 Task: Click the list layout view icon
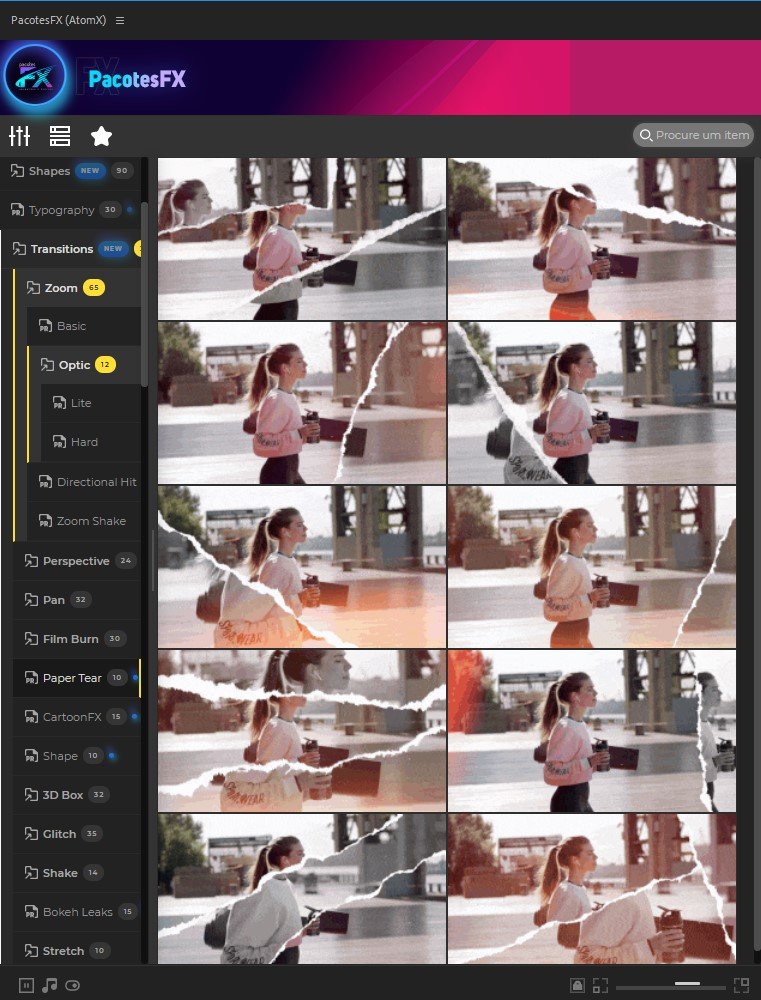coord(60,136)
